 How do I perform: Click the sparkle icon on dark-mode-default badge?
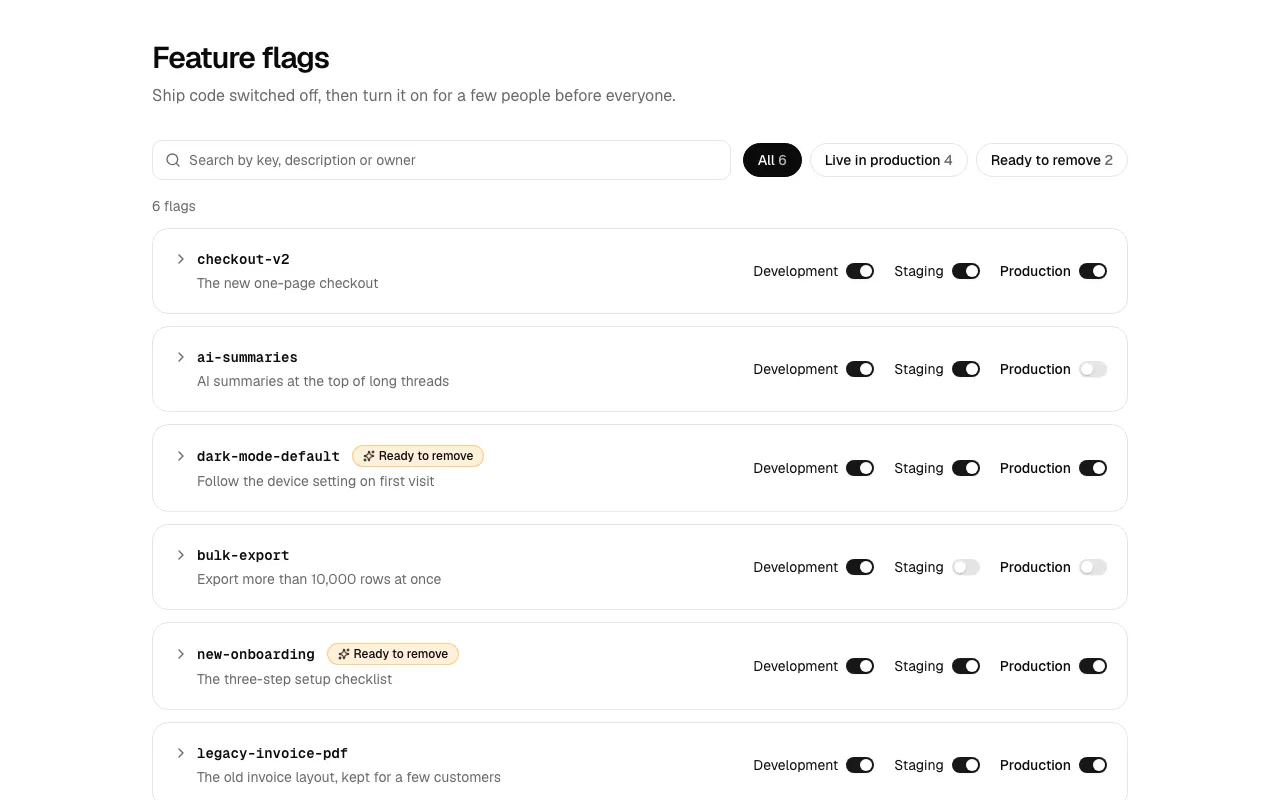tap(369, 456)
